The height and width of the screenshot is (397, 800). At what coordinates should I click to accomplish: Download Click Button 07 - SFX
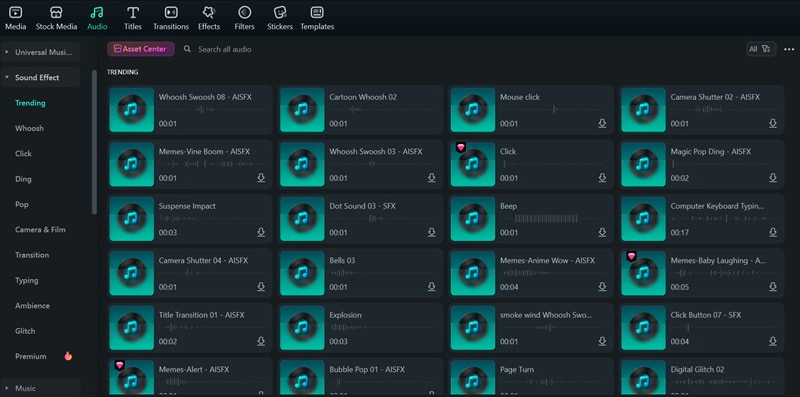pyautogui.click(x=773, y=341)
